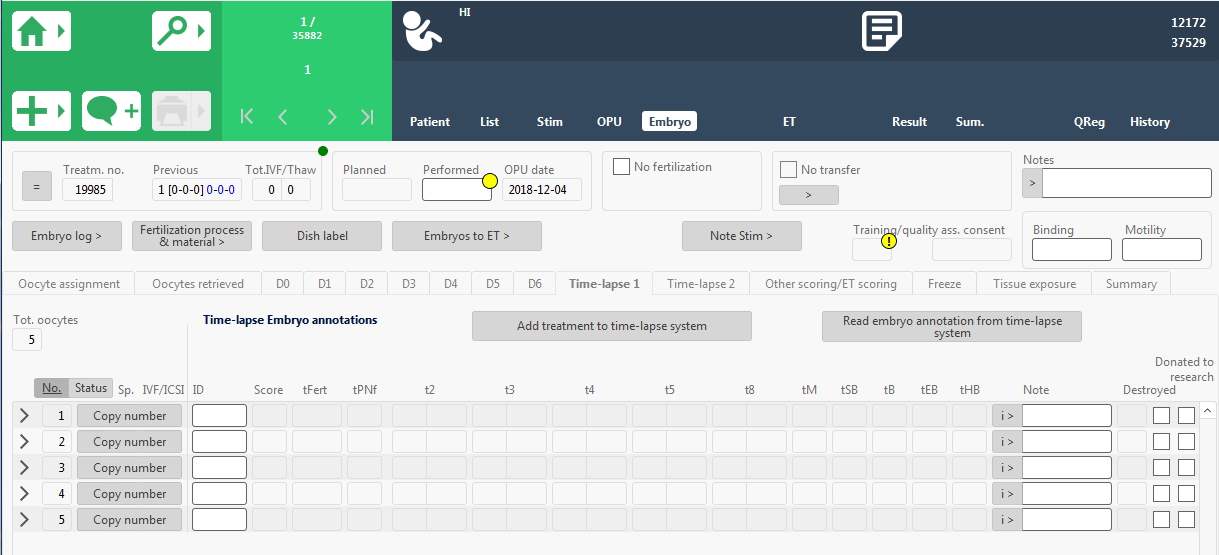Go to the first record arrow
Screen dimensions: 1219x555
[x=247, y=117]
